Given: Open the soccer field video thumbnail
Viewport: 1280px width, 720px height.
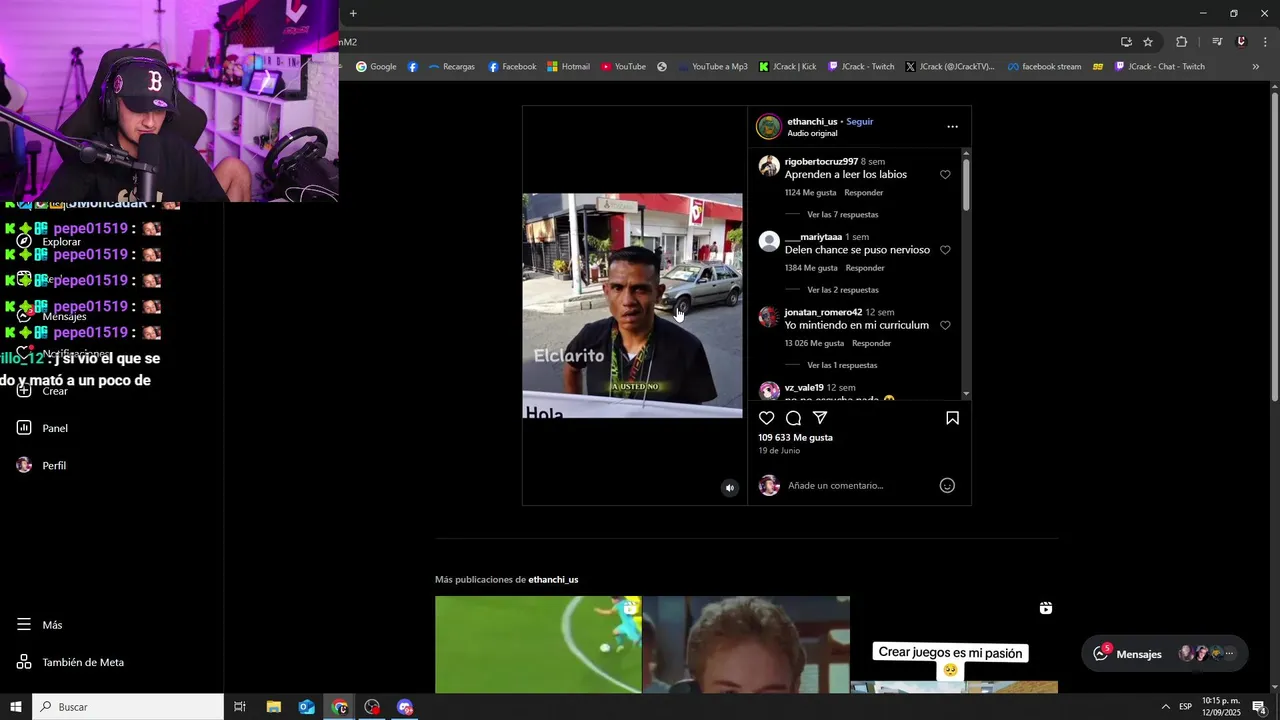Looking at the screenshot, I should 538,644.
